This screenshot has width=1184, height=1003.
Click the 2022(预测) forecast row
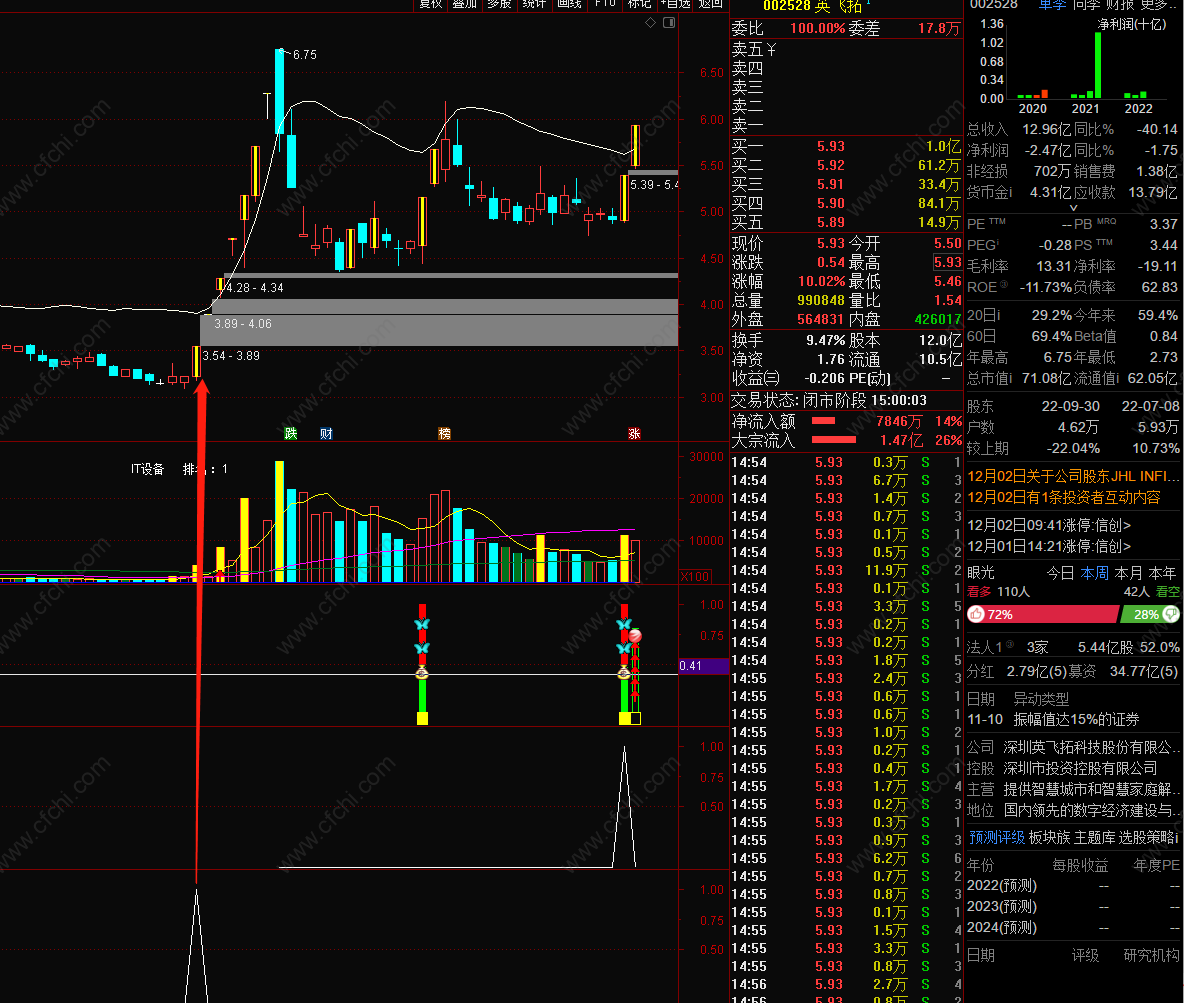[x=1073, y=885]
